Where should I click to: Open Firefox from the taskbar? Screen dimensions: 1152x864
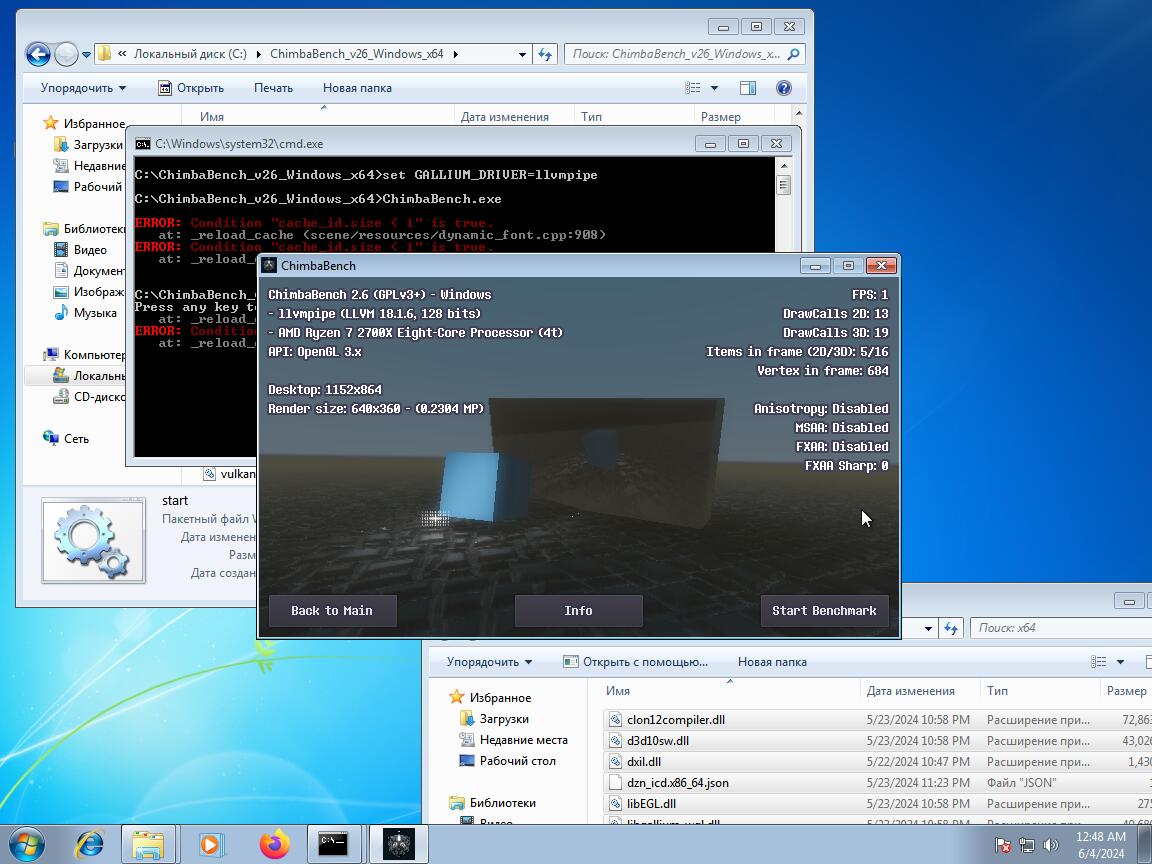point(273,844)
